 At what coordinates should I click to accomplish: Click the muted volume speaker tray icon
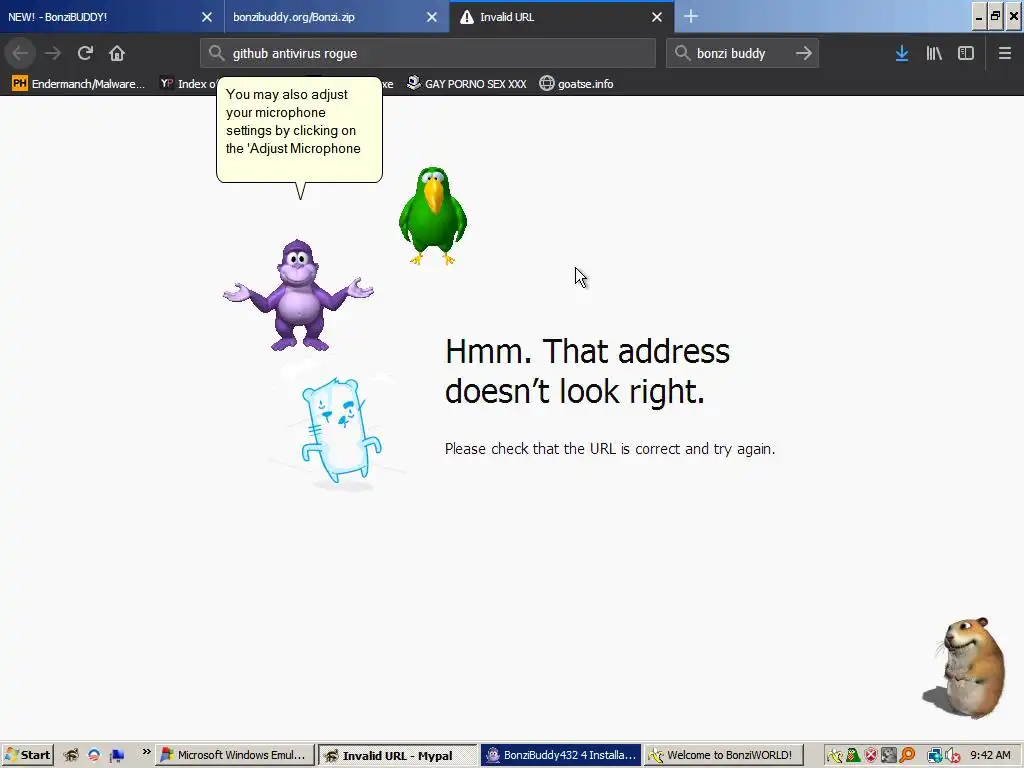pos(952,756)
